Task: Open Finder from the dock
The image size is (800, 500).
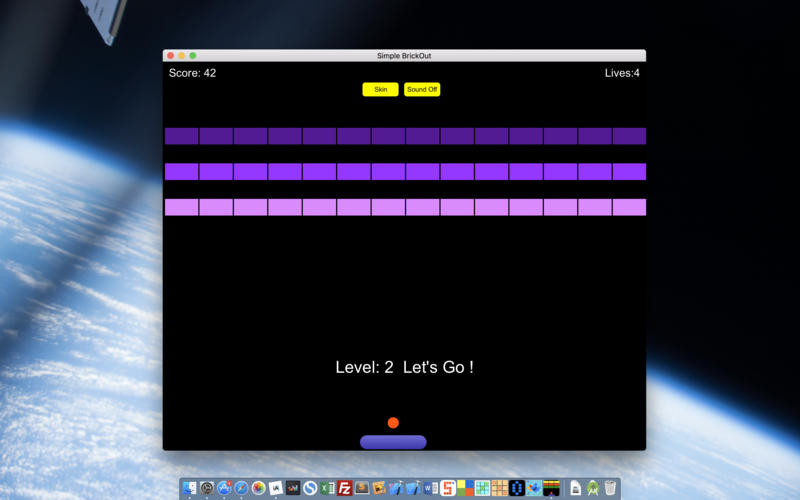Action: click(190, 488)
